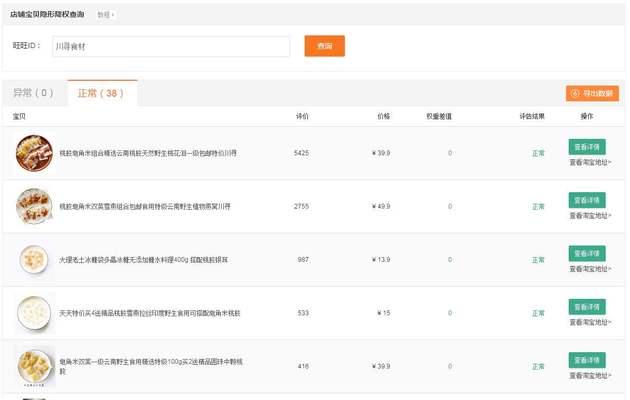Click the 正常 status in the 2755 row
Viewport: 630px width, 400px height.
(x=538, y=207)
